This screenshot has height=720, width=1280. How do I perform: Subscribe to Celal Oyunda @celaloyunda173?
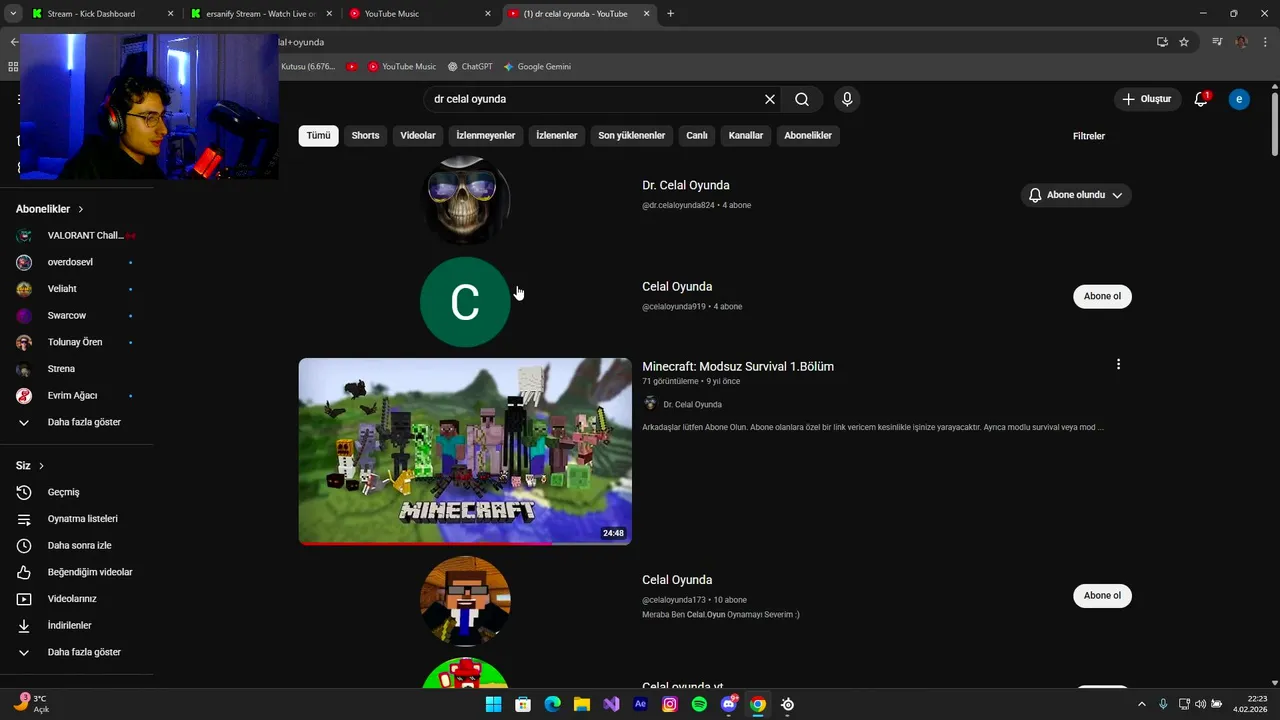[x=1102, y=595]
